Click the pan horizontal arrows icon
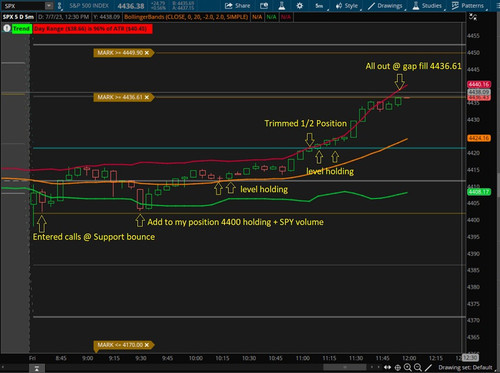Screen dimensions: 500x373 click(x=387, y=367)
